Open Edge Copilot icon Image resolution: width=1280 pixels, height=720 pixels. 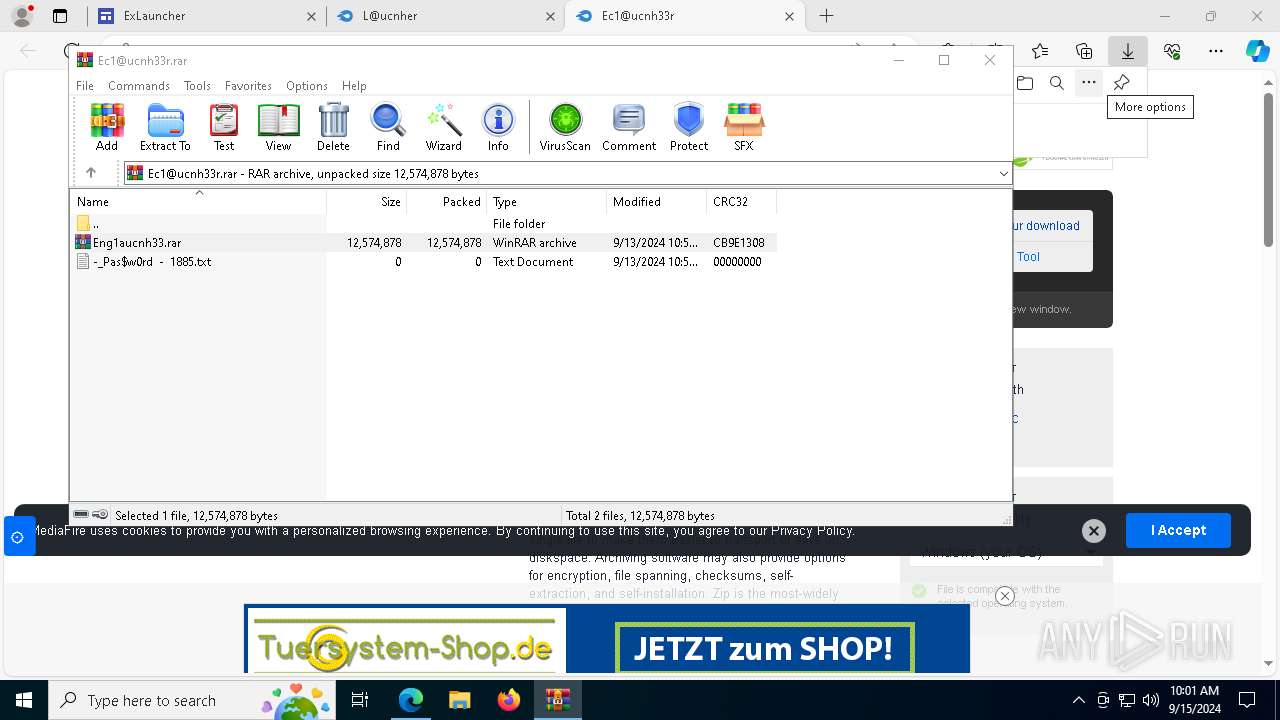1257,51
